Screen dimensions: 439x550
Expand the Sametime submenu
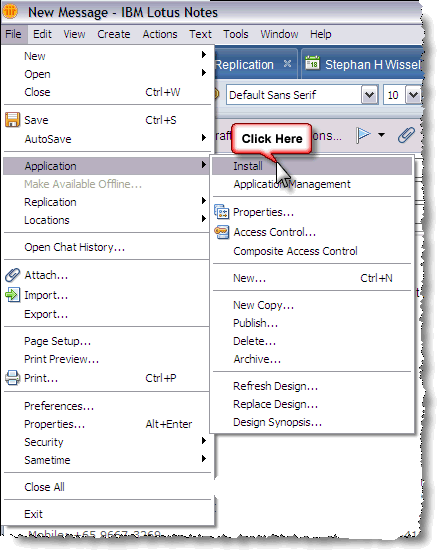coord(204,458)
